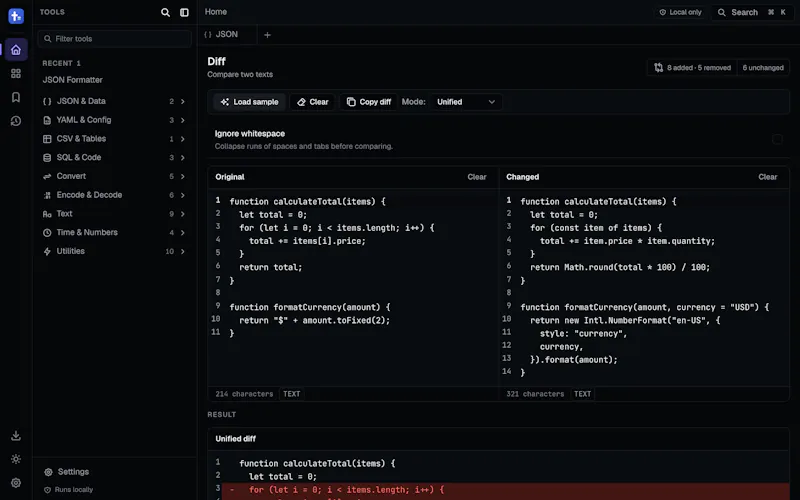This screenshot has height=500, width=800.
Task: Click Local only badge
Action: click(681, 12)
